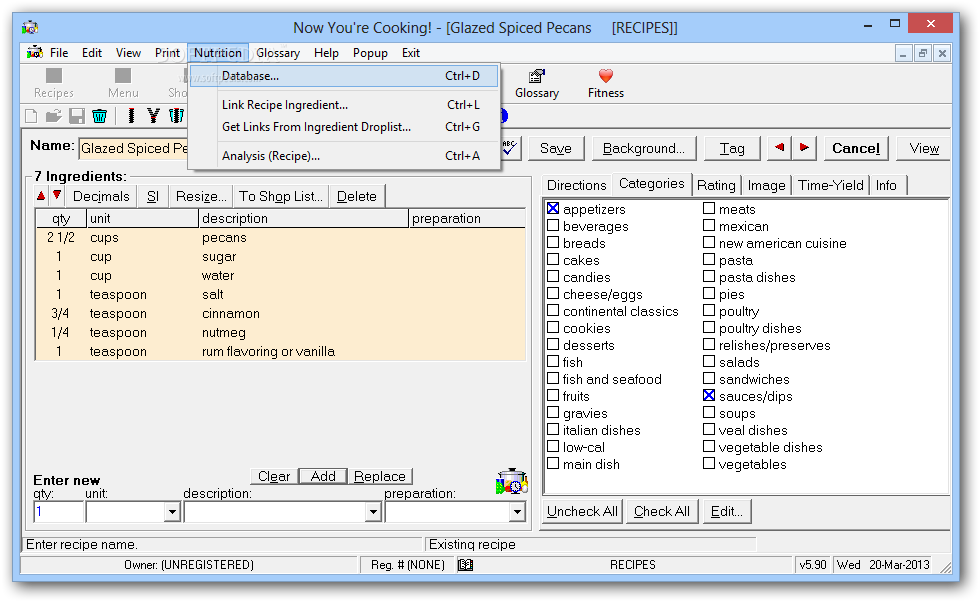Viewport: 980px width, 602px height.
Task: Click the floppy disk save icon
Action: [x=77, y=116]
